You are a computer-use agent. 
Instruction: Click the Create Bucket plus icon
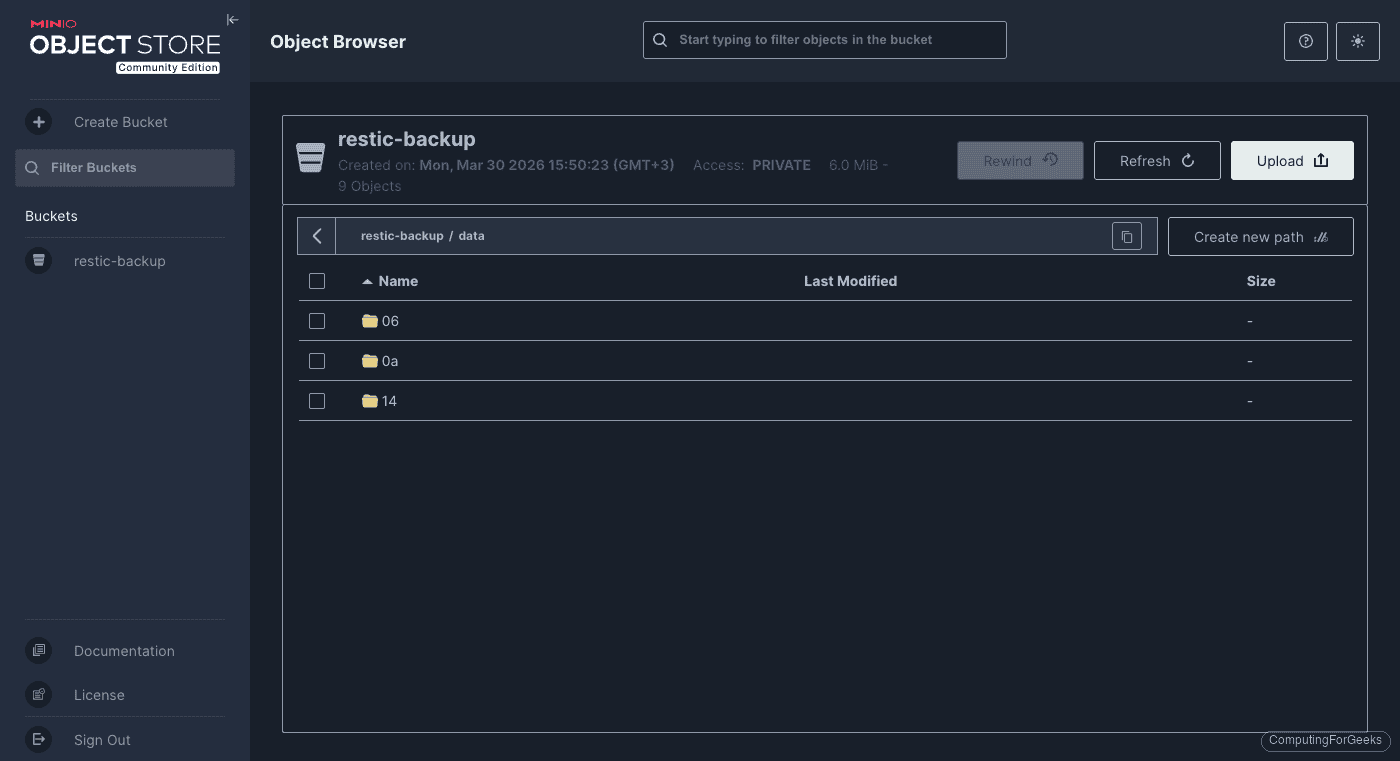pyautogui.click(x=38, y=121)
